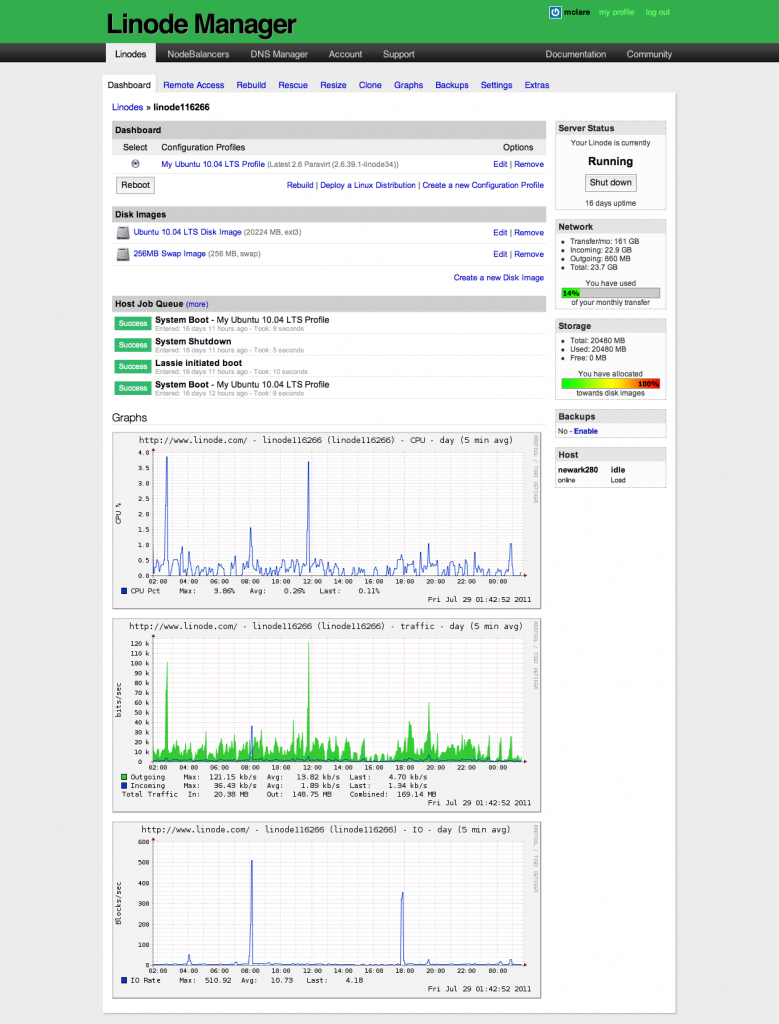Viewport: 779px width, 1024px height.
Task: Go to NodeBalancers in the top navigation
Action: 198,54
